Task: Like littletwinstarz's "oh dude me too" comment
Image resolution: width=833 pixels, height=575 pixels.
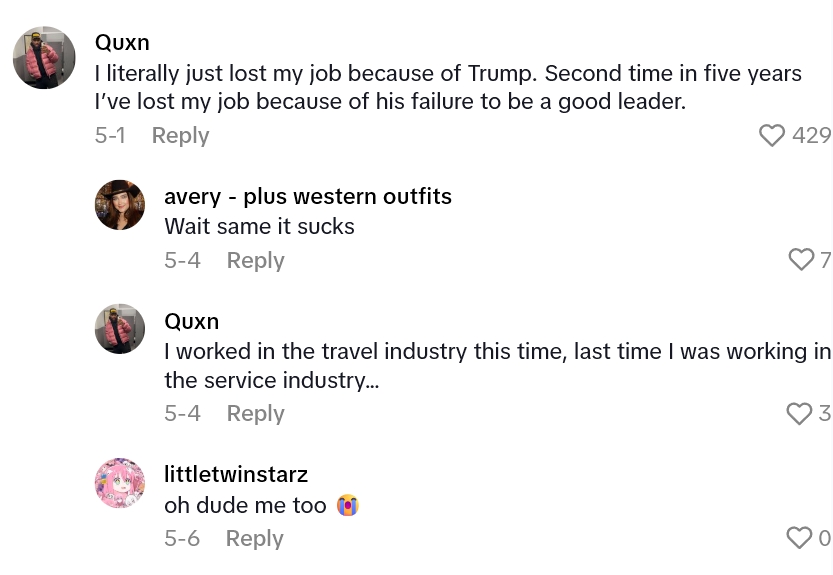Action: point(799,538)
